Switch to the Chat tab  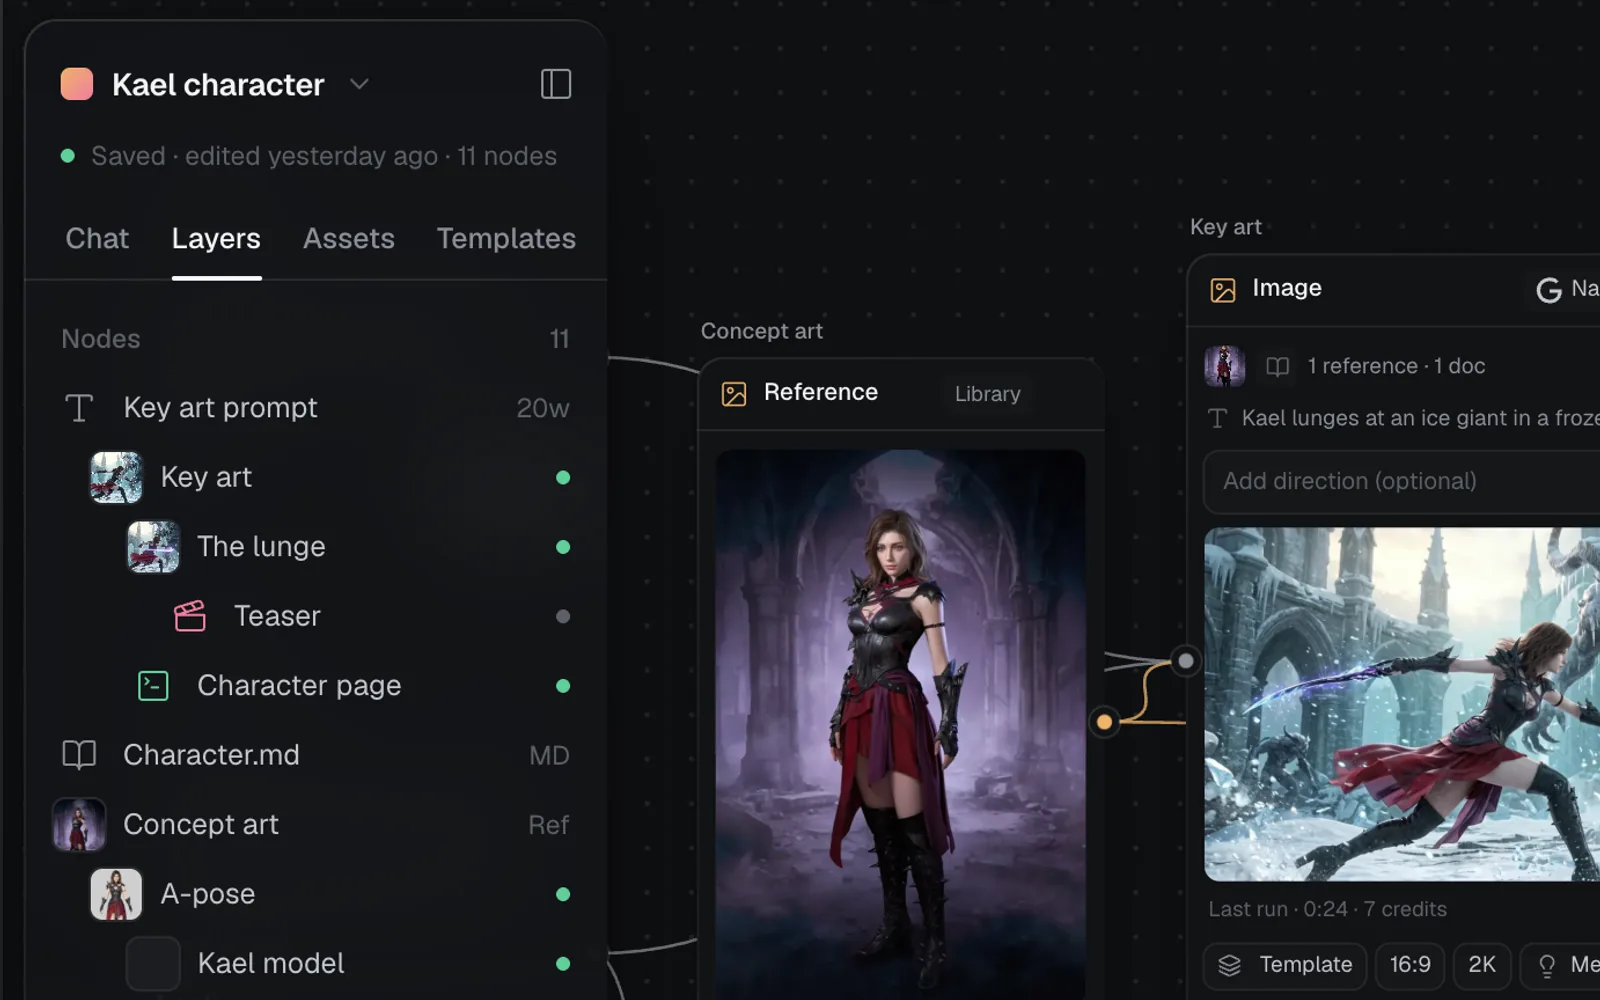click(97, 238)
